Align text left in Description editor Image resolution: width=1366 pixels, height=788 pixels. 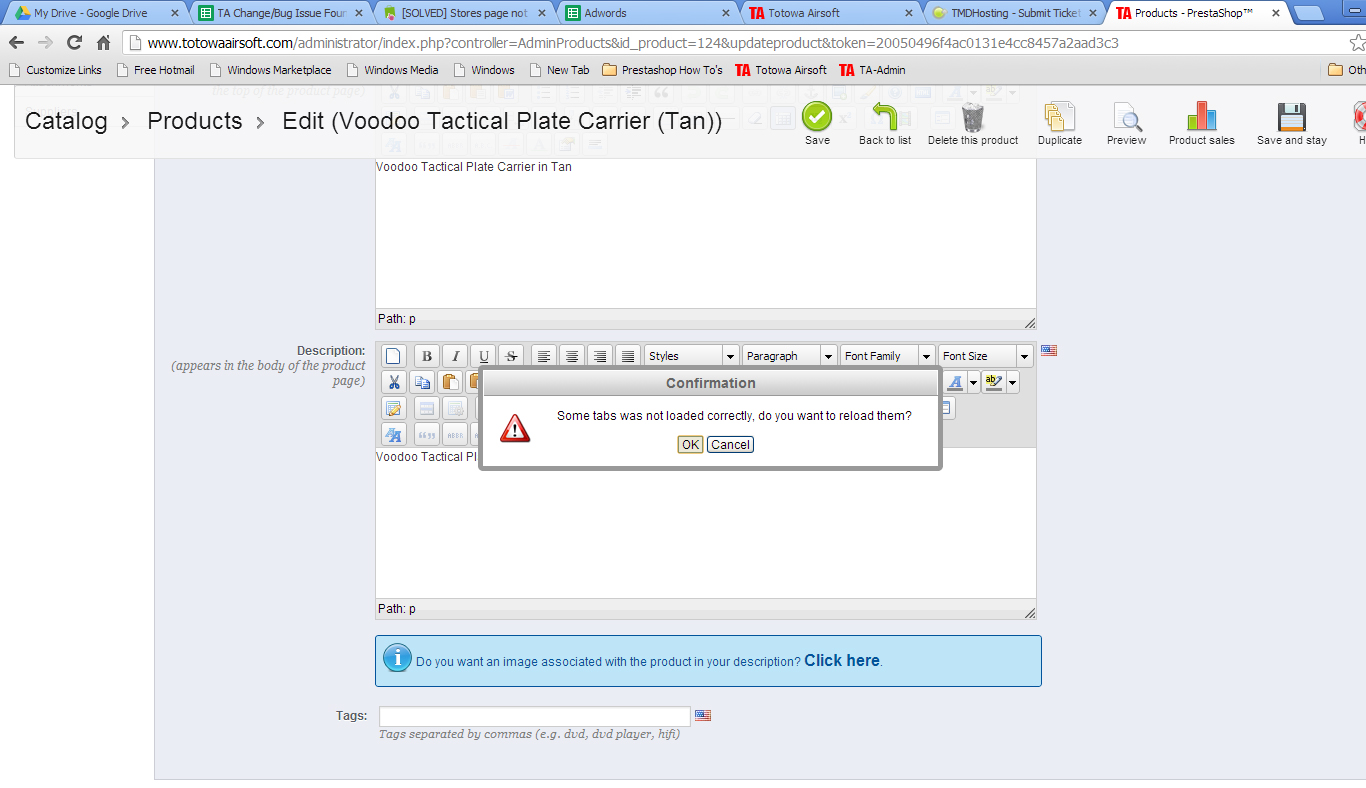(544, 356)
